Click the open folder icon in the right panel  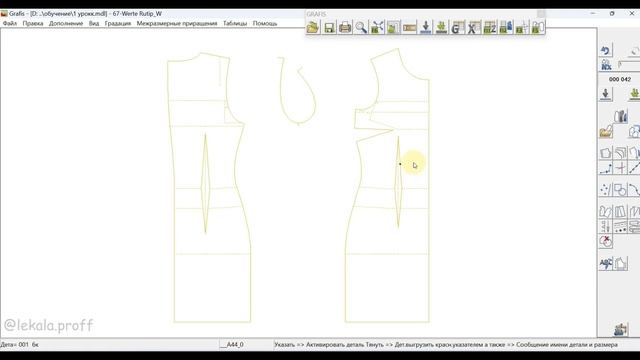(x=606, y=131)
